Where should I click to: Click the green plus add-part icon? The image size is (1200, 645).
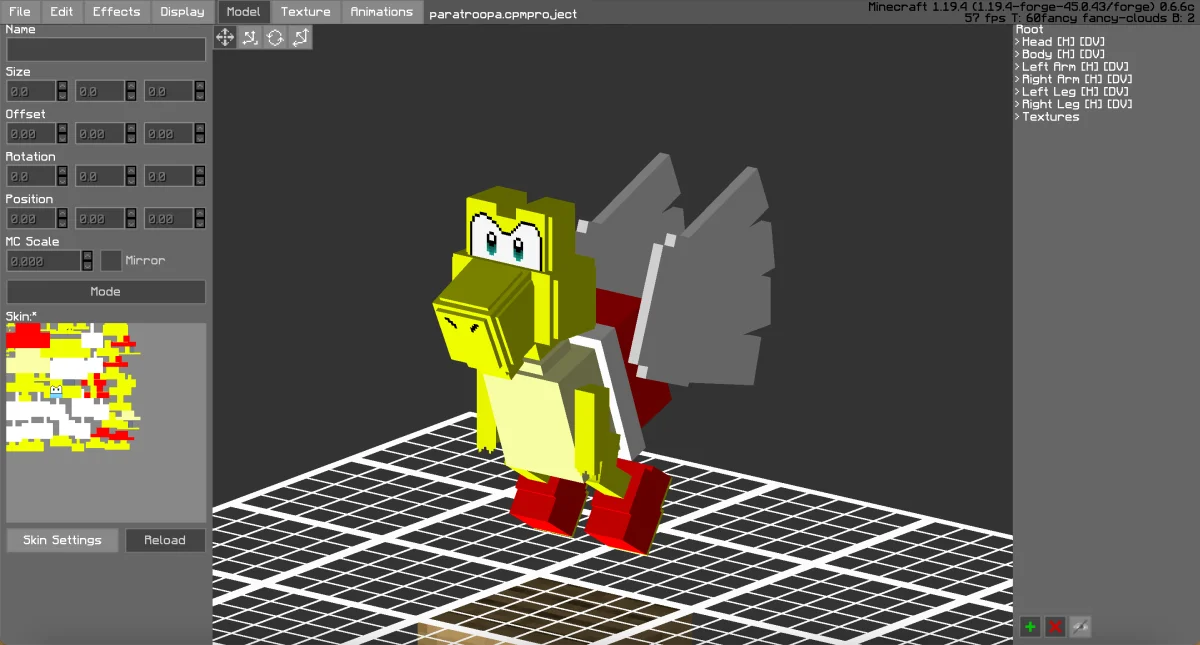pyautogui.click(x=1030, y=627)
